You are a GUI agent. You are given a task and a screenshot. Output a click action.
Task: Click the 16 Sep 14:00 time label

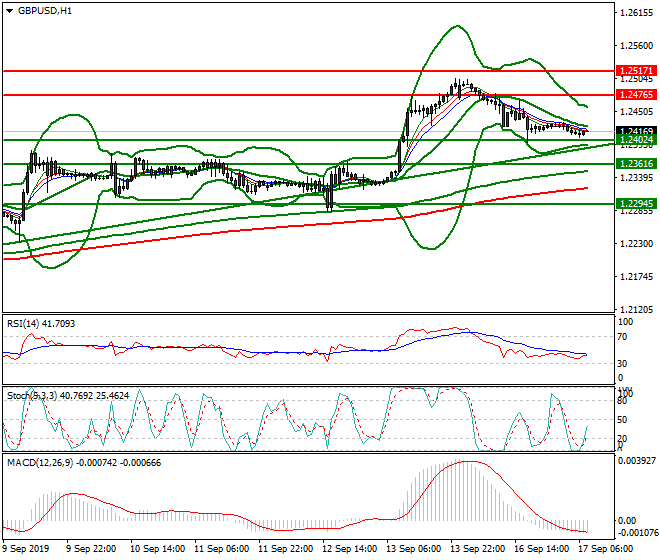point(541,549)
